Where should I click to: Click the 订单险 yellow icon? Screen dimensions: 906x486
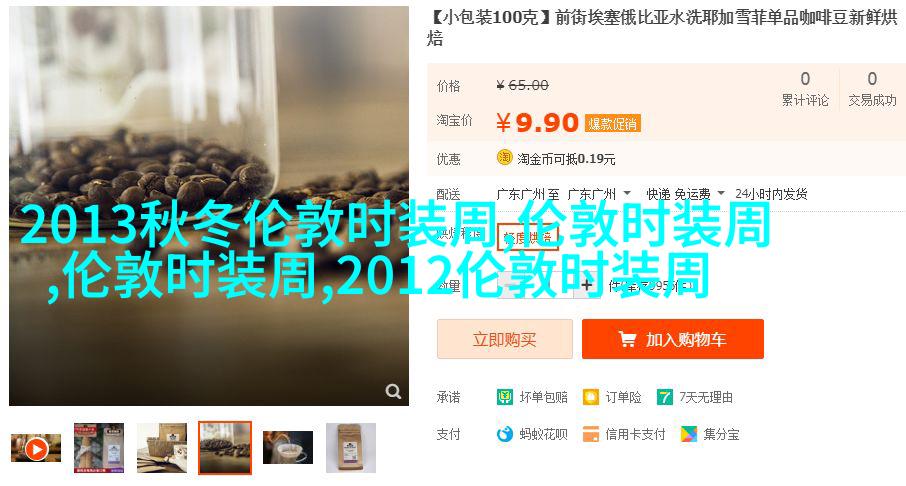pos(591,397)
